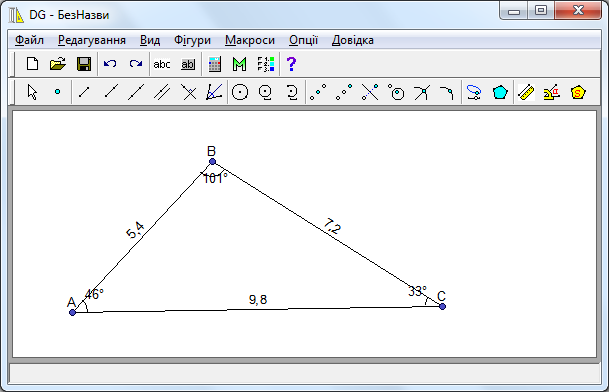This screenshot has width=609, height=392.
Task: Select the Circle by radius tool
Action: [x=266, y=92]
